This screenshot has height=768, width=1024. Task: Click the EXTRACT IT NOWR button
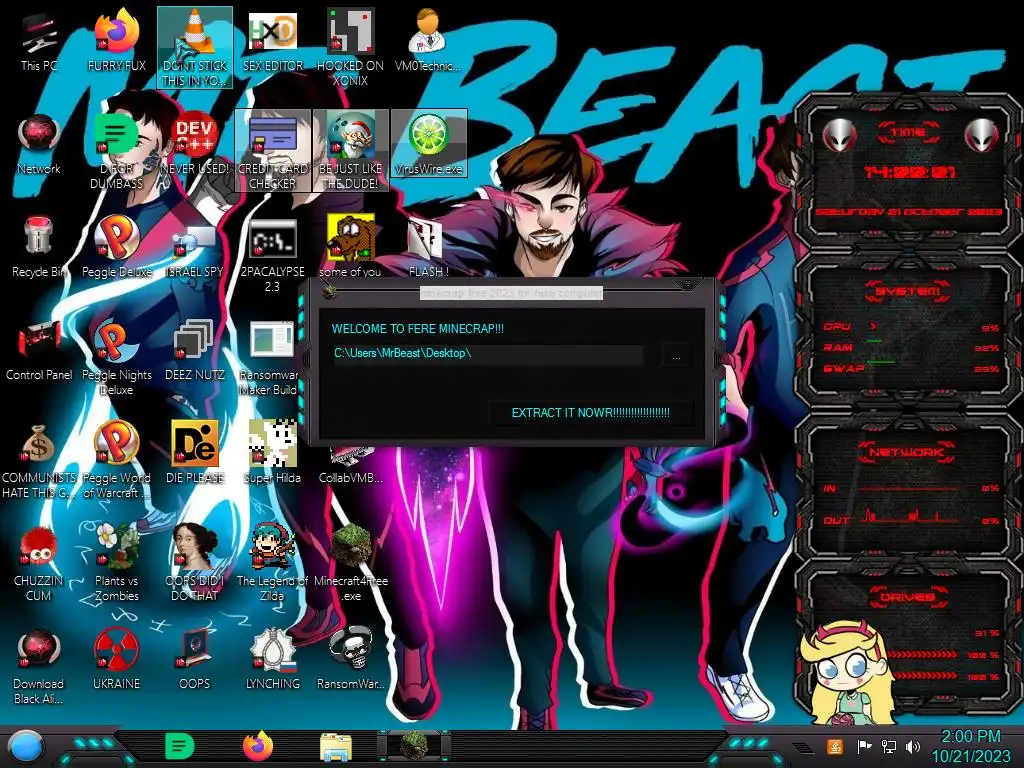click(590, 413)
